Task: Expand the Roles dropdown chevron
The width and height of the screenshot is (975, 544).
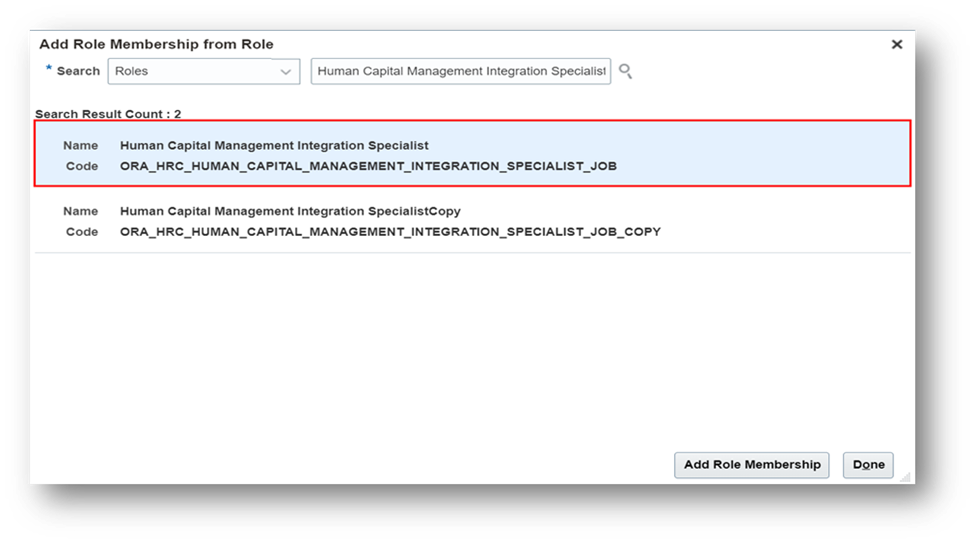Action: (285, 71)
